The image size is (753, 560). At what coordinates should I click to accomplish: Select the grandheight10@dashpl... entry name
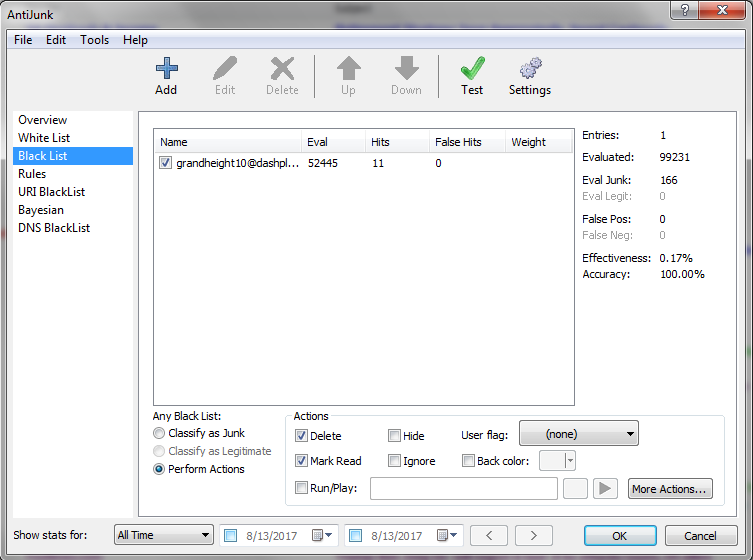point(238,163)
